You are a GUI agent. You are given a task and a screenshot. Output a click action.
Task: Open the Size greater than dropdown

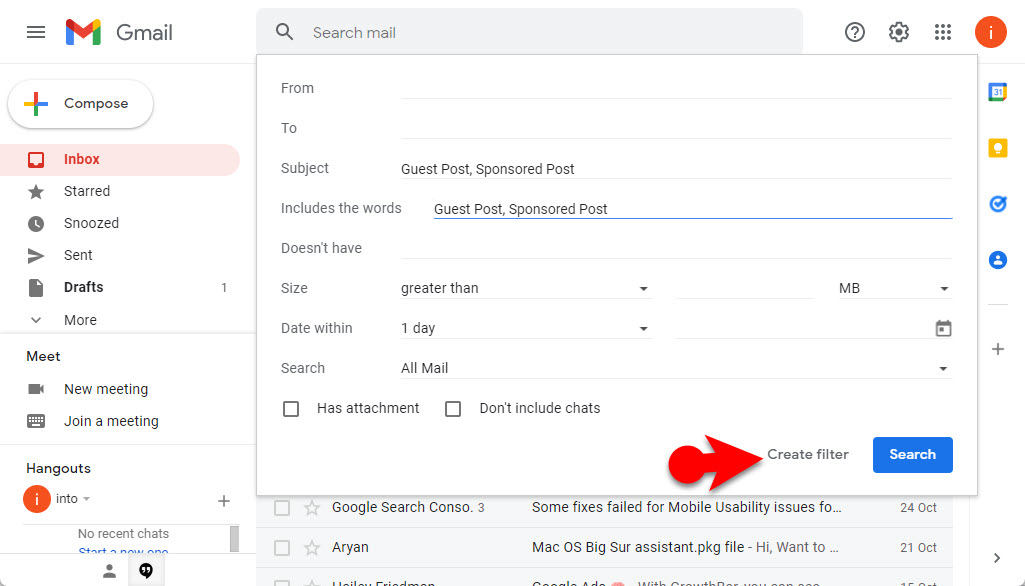pyautogui.click(x=526, y=288)
